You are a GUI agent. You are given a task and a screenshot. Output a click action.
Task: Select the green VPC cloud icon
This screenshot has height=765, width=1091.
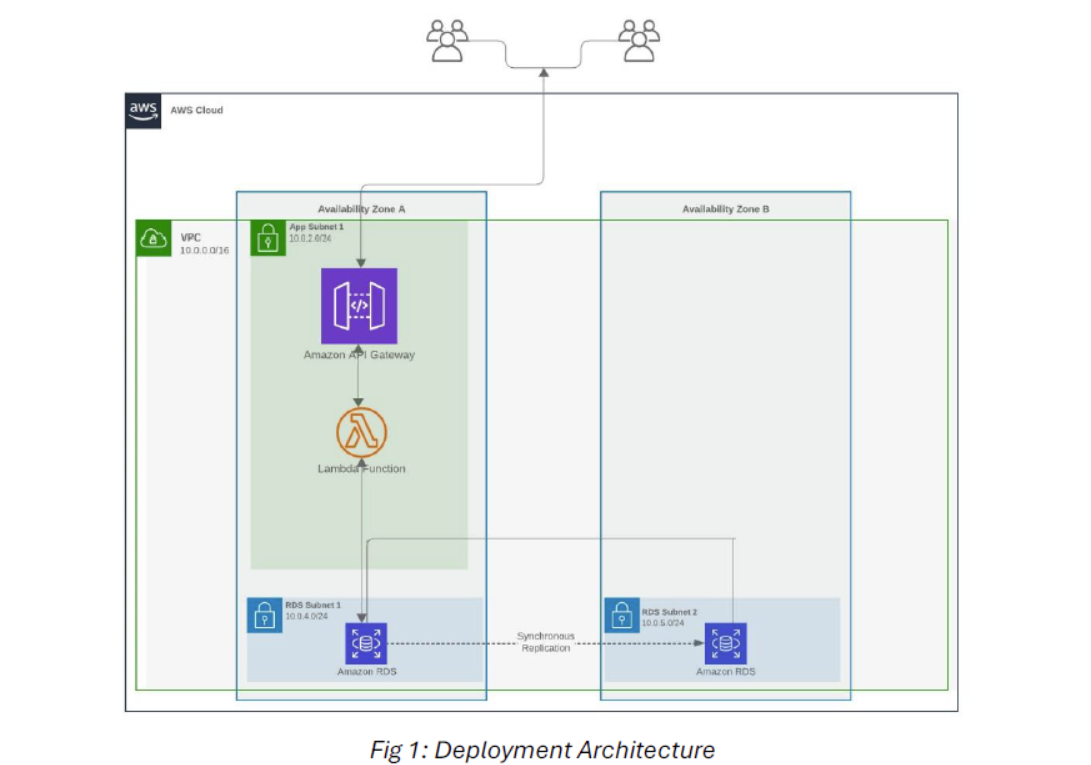click(x=154, y=238)
